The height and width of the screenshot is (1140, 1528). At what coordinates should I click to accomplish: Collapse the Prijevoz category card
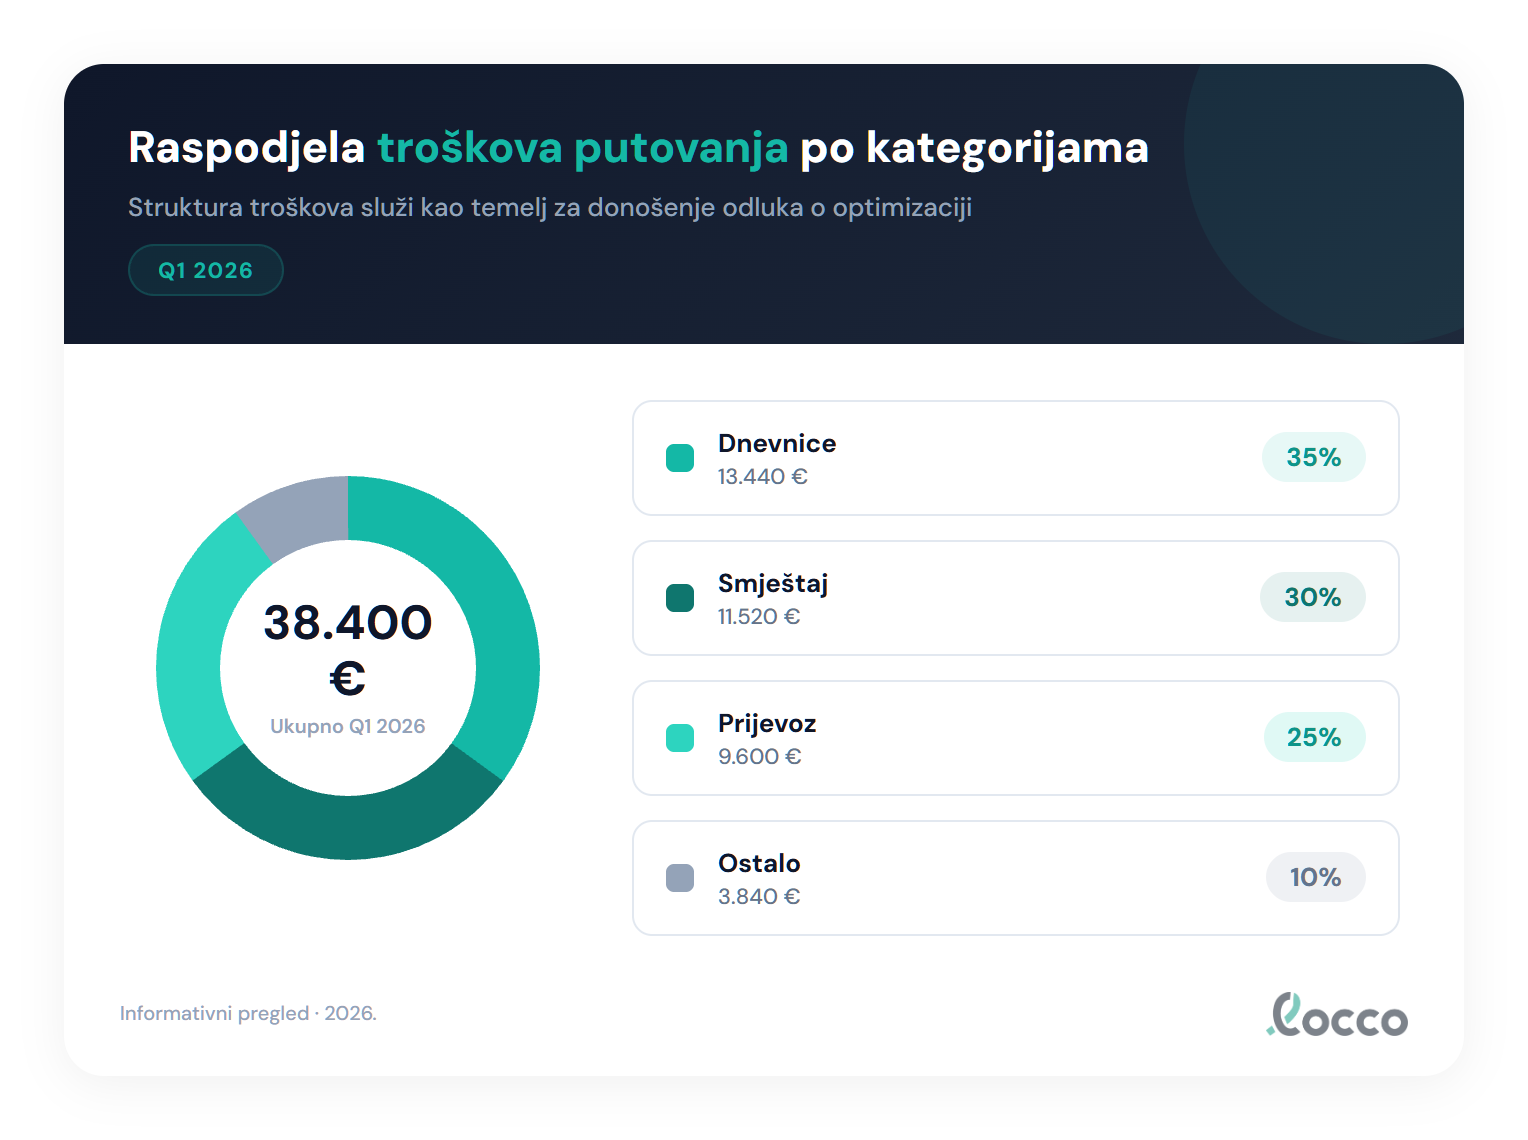tap(1016, 738)
